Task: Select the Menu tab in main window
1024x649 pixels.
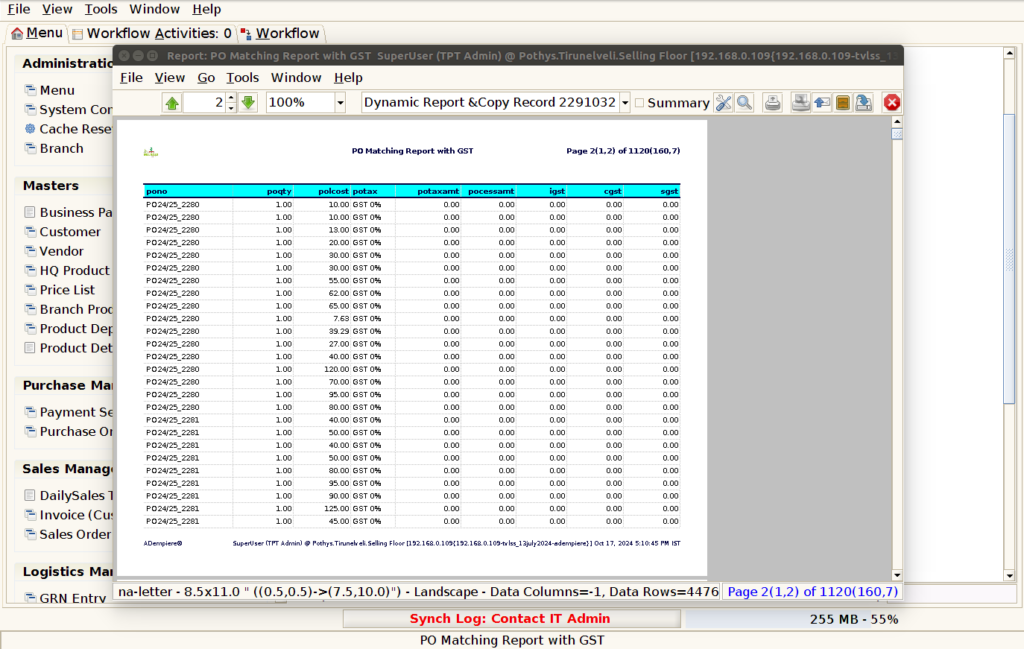Action: [x=37, y=33]
